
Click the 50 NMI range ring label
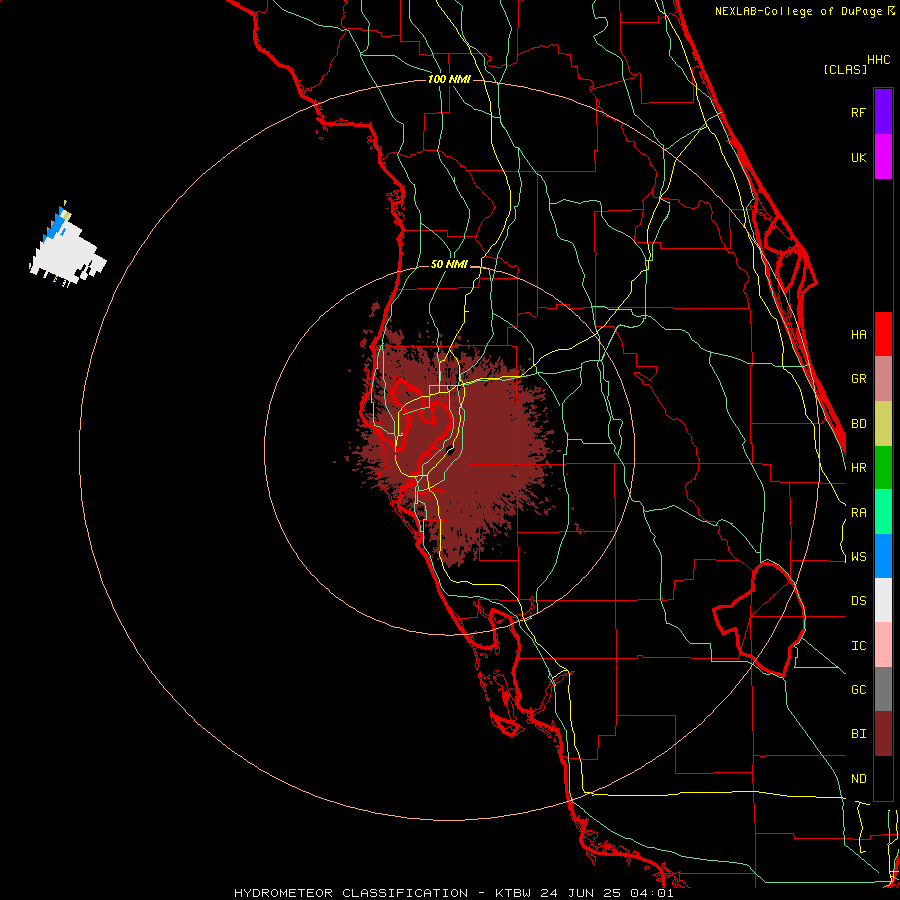click(449, 265)
